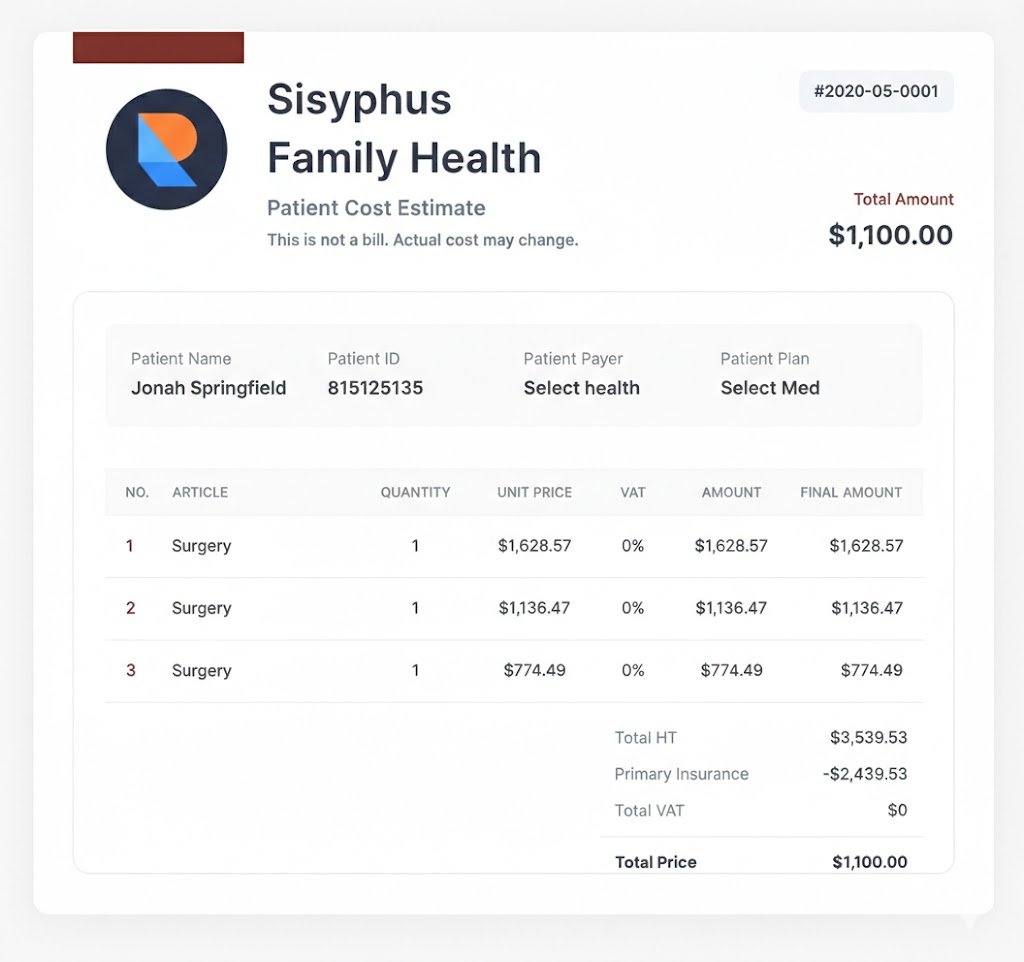The height and width of the screenshot is (962, 1024).
Task: Open the Select Med plan value
Action: click(x=769, y=388)
